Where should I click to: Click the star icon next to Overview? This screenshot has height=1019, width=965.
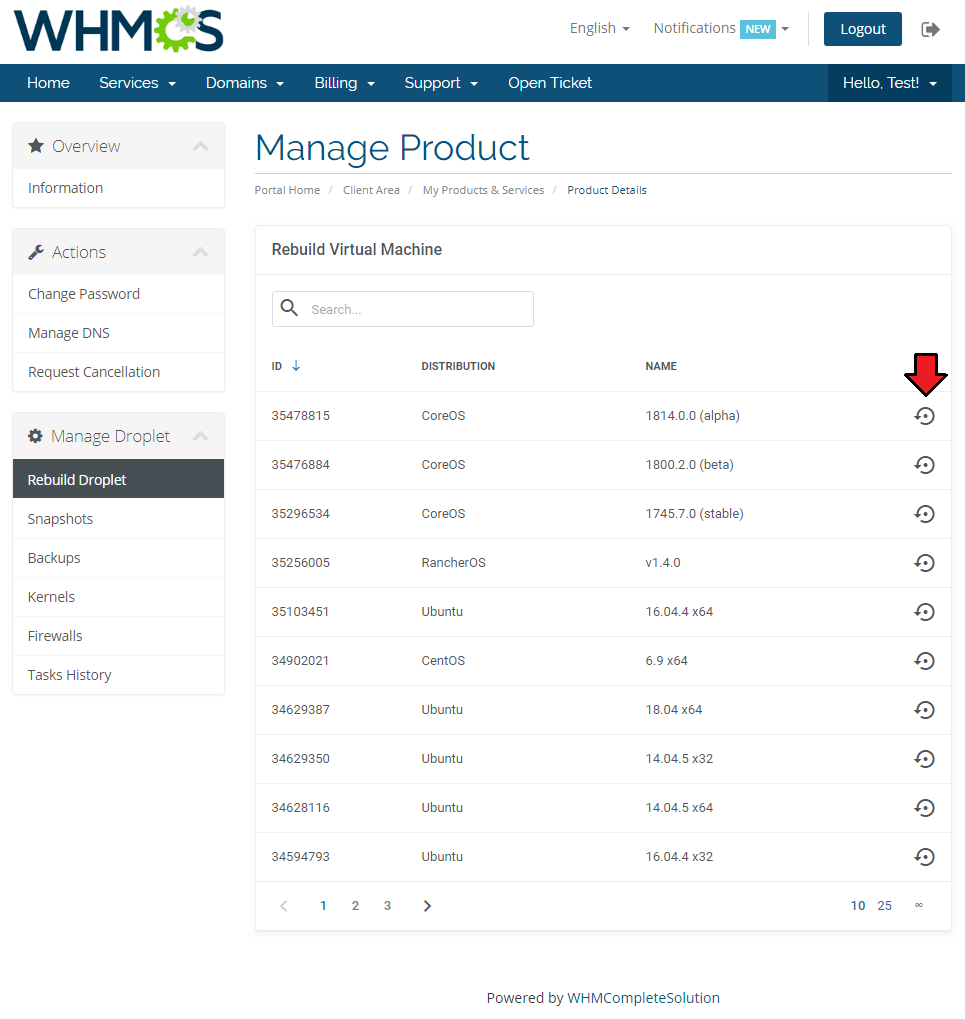tap(36, 146)
